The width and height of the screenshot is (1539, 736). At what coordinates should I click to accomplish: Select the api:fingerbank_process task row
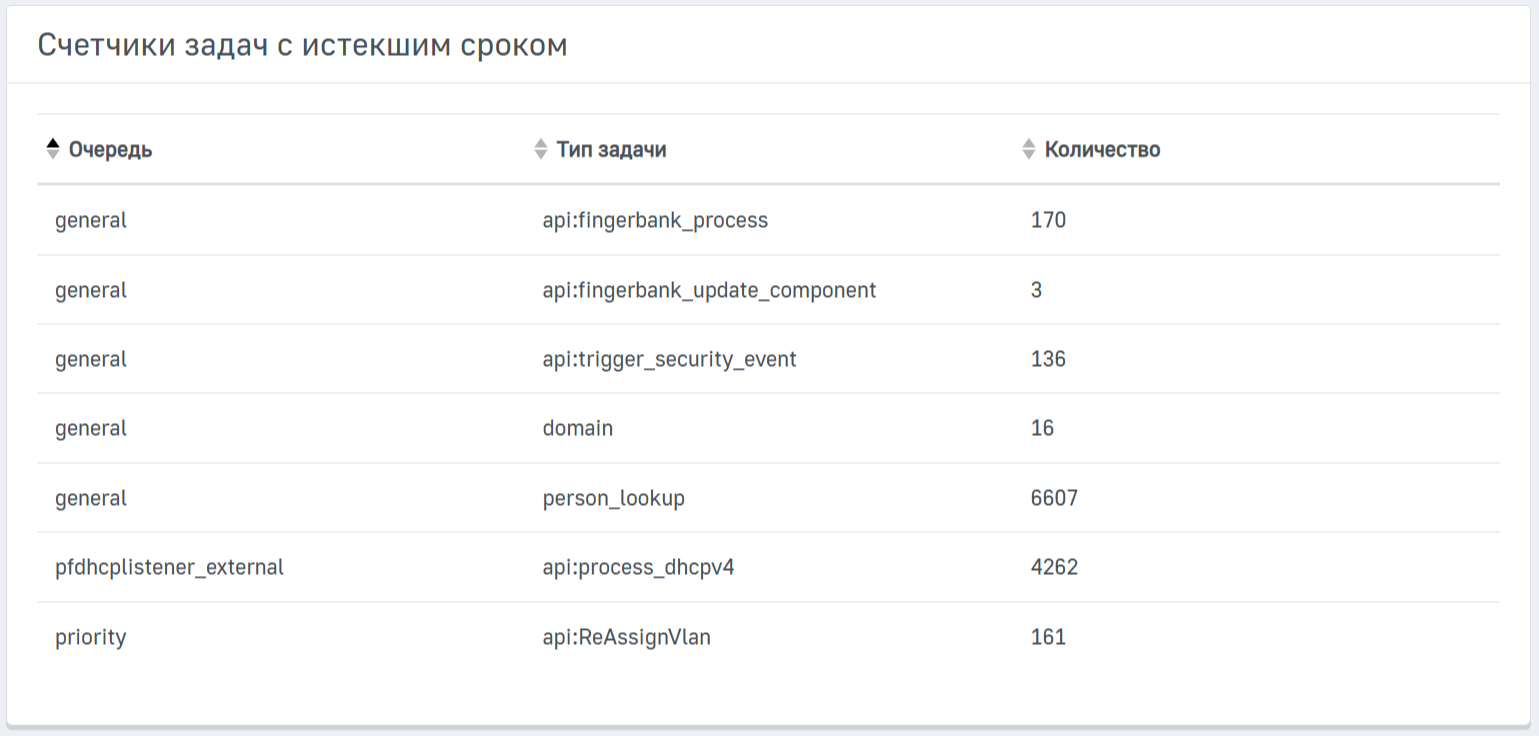655,220
